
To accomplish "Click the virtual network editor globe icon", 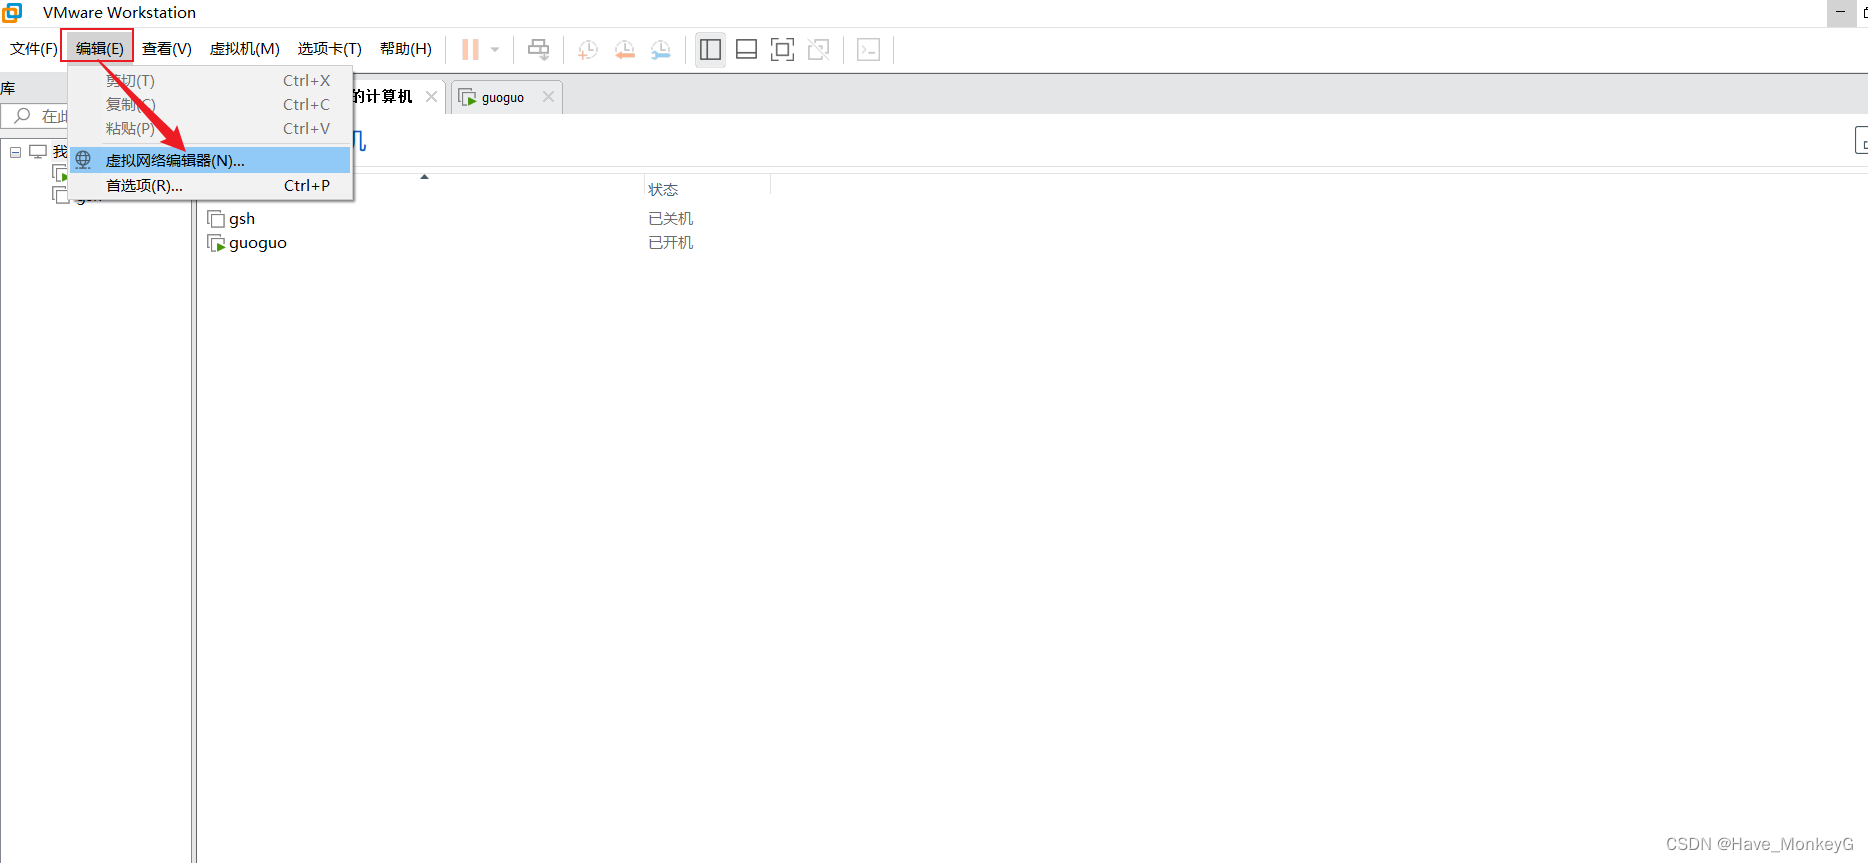I will (84, 160).
